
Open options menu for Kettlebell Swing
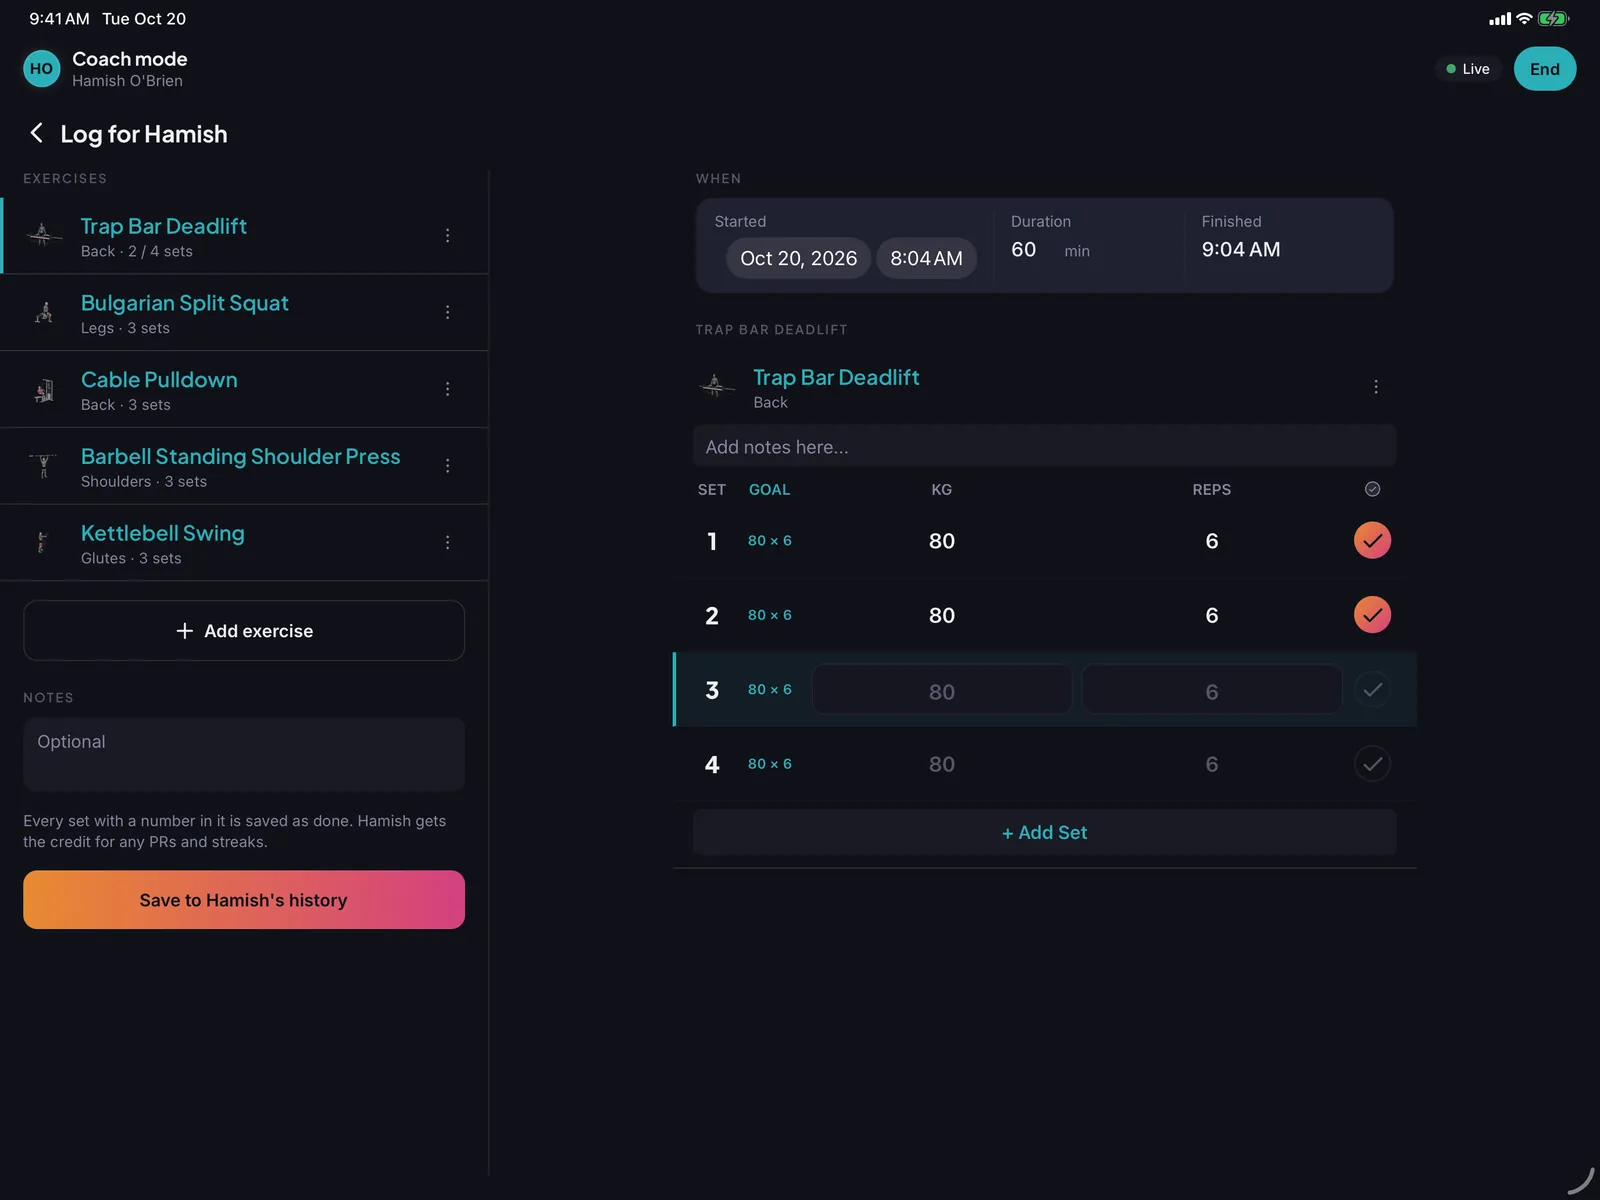(x=447, y=542)
